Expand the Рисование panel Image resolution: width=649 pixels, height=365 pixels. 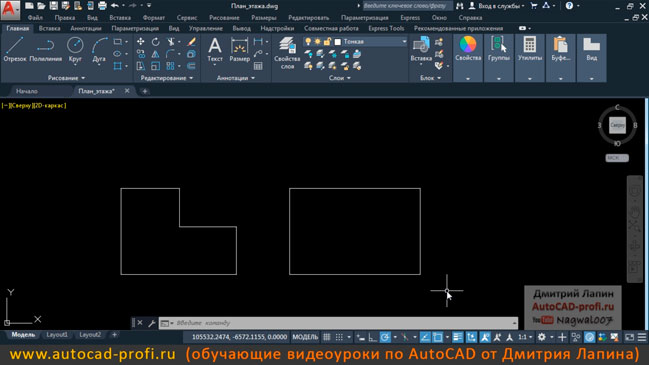pos(66,78)
